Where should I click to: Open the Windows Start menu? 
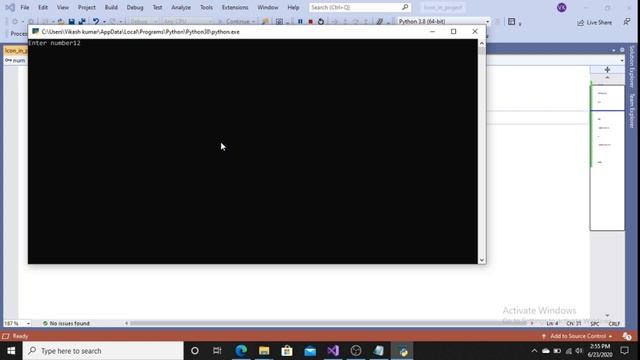pos(11,351)
